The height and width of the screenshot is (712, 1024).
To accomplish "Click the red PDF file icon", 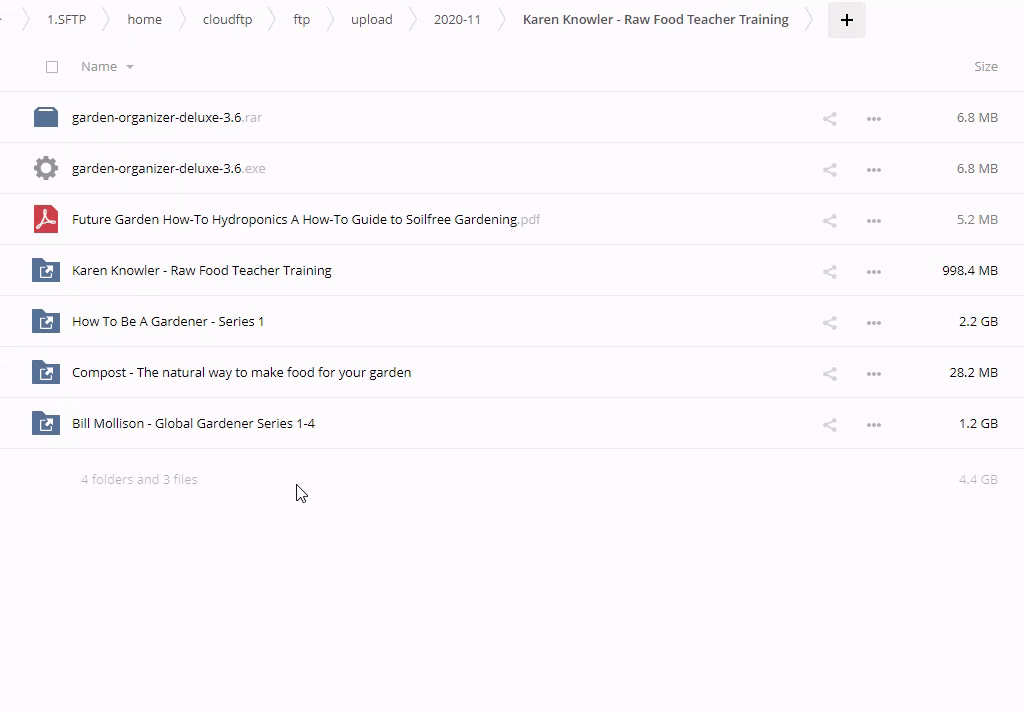I will tap(46, 219).
